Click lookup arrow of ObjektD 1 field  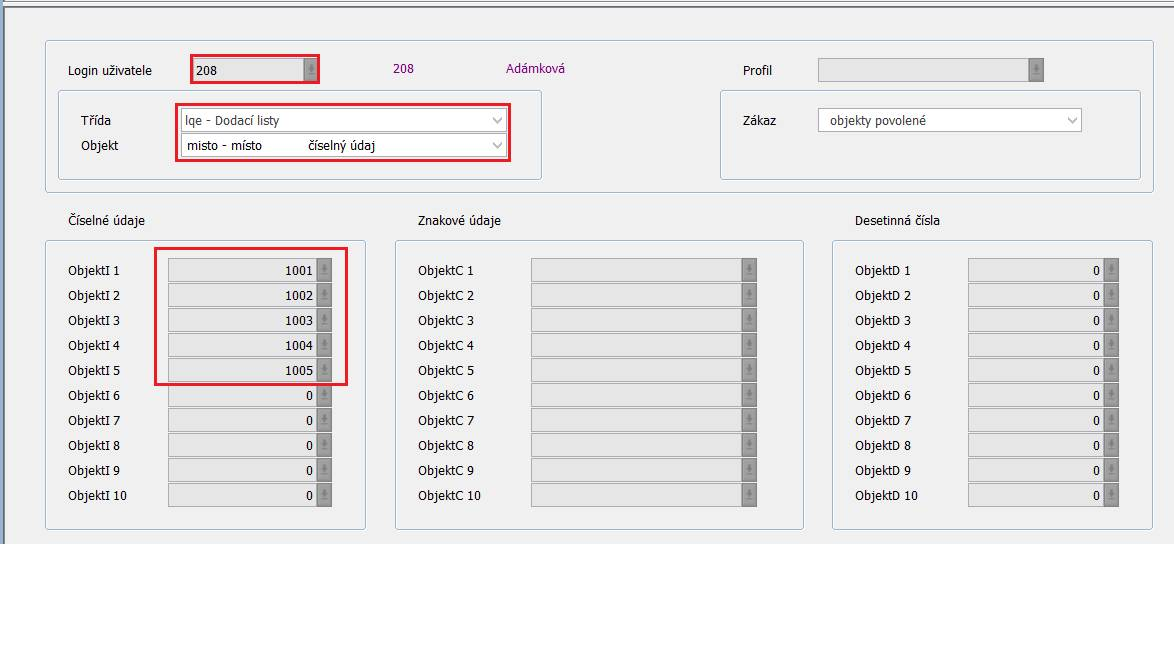point(1111,270)
